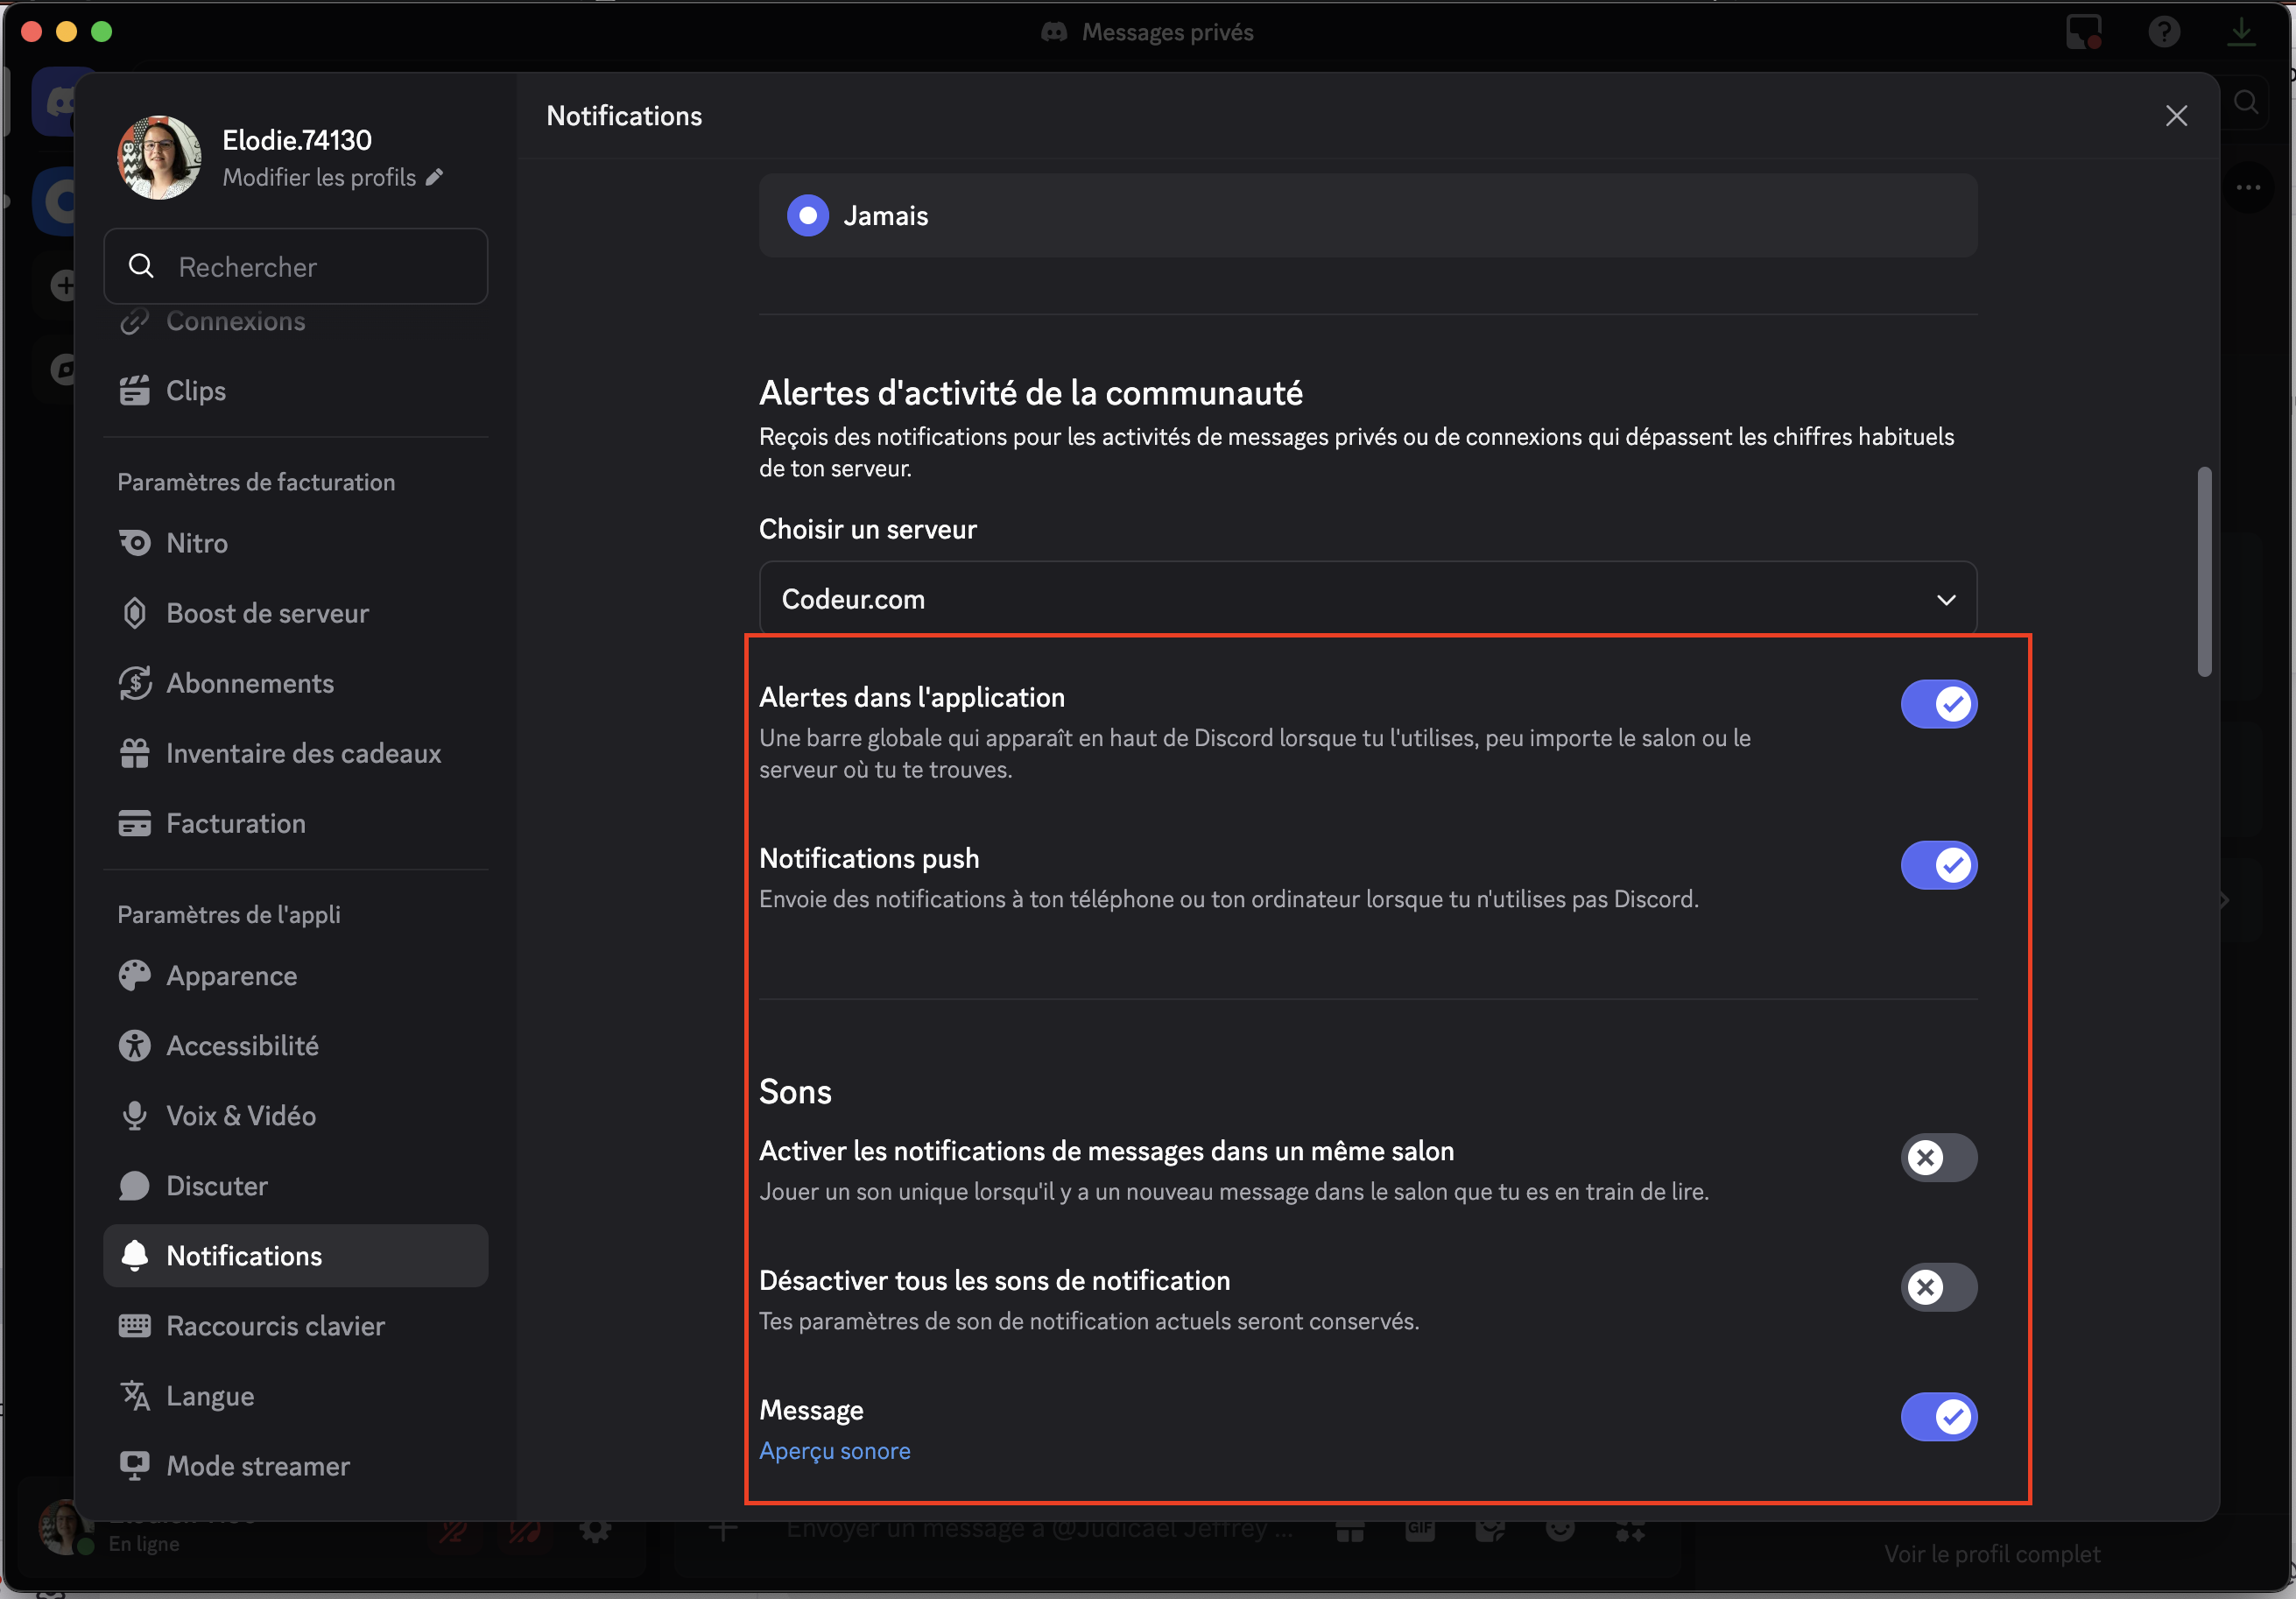Open Boost de serveur settings

click(x=267, y=613)
